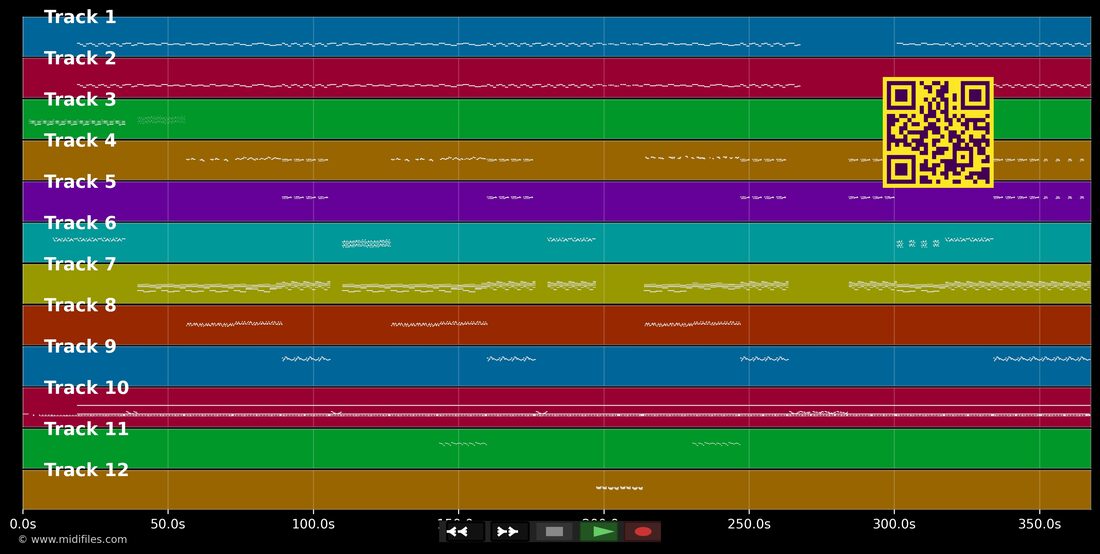This screenshot has width=1100, height=554.
Task: Click the 50.0s timeline marker
Action: (168, 524)
